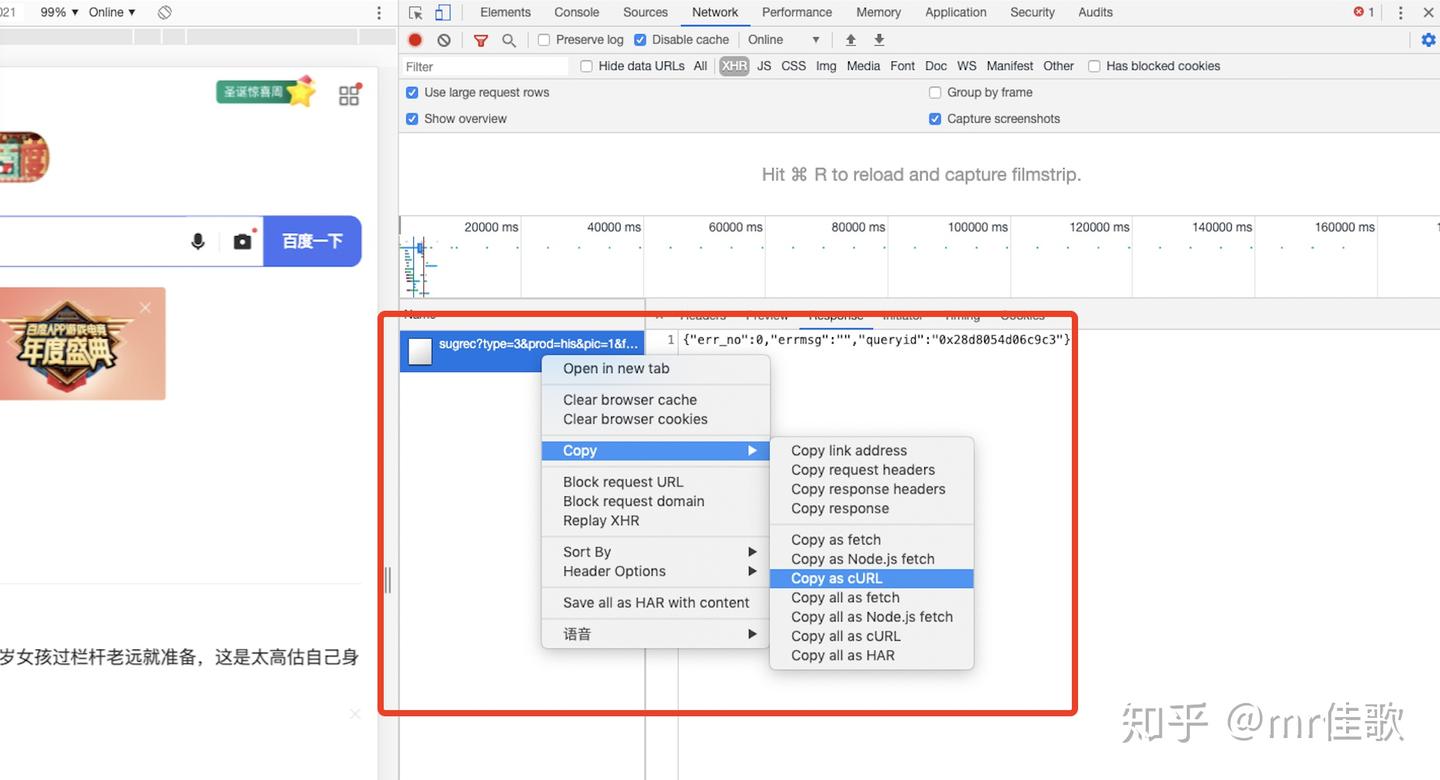Toggle the device toolbar icon
The height and width of the screenshot is (780, 1440).
click(442, 13)
